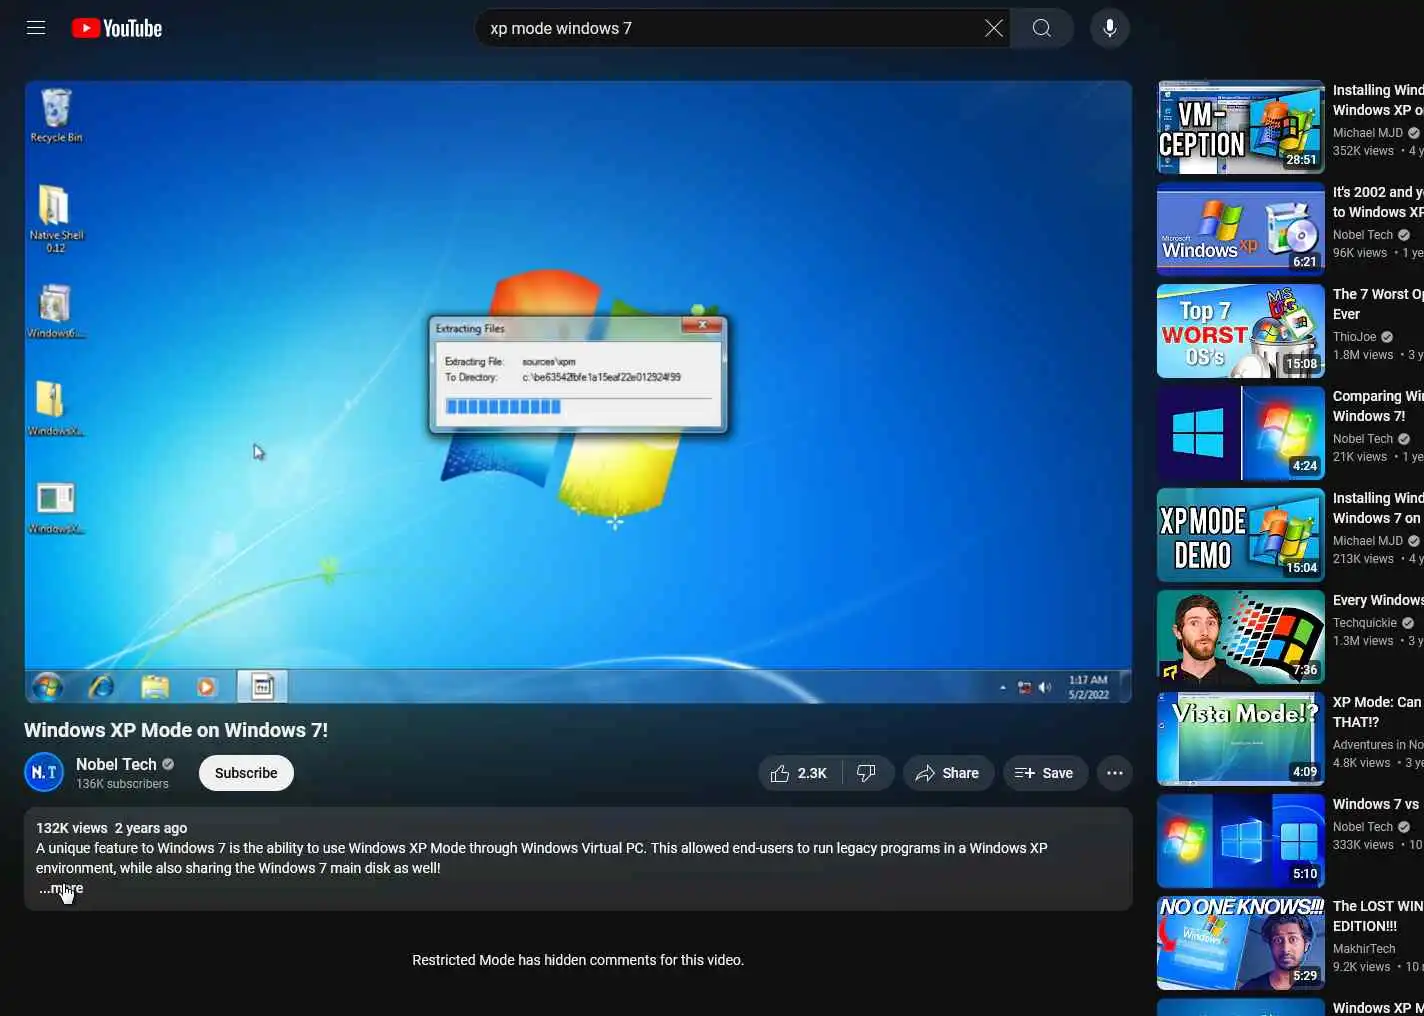Click the Windows Media Player taskbar icon in the video
Screen dimensions: 1424x1016
pyautogui.click(x=207, y=687)
